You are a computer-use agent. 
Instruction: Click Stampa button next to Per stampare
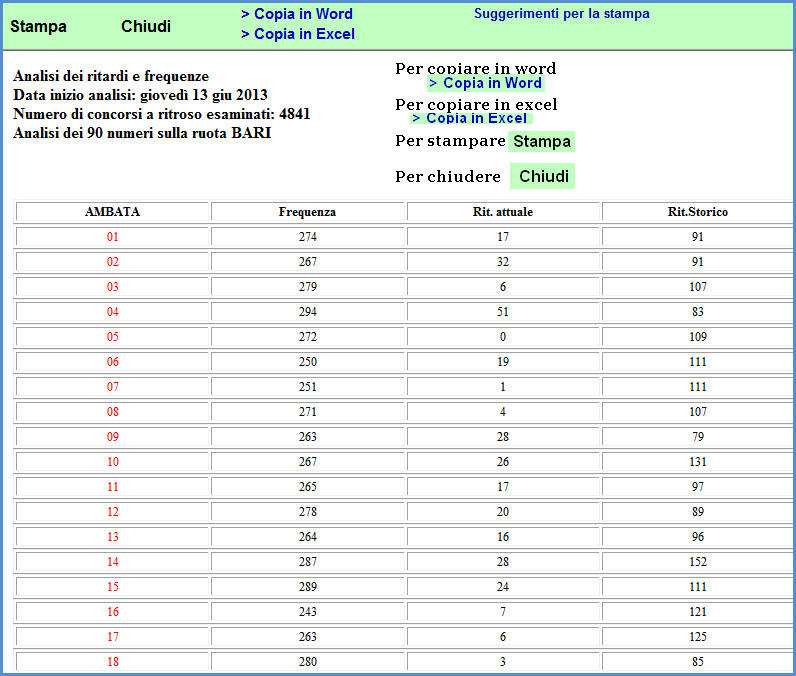(x=542, y=141)
